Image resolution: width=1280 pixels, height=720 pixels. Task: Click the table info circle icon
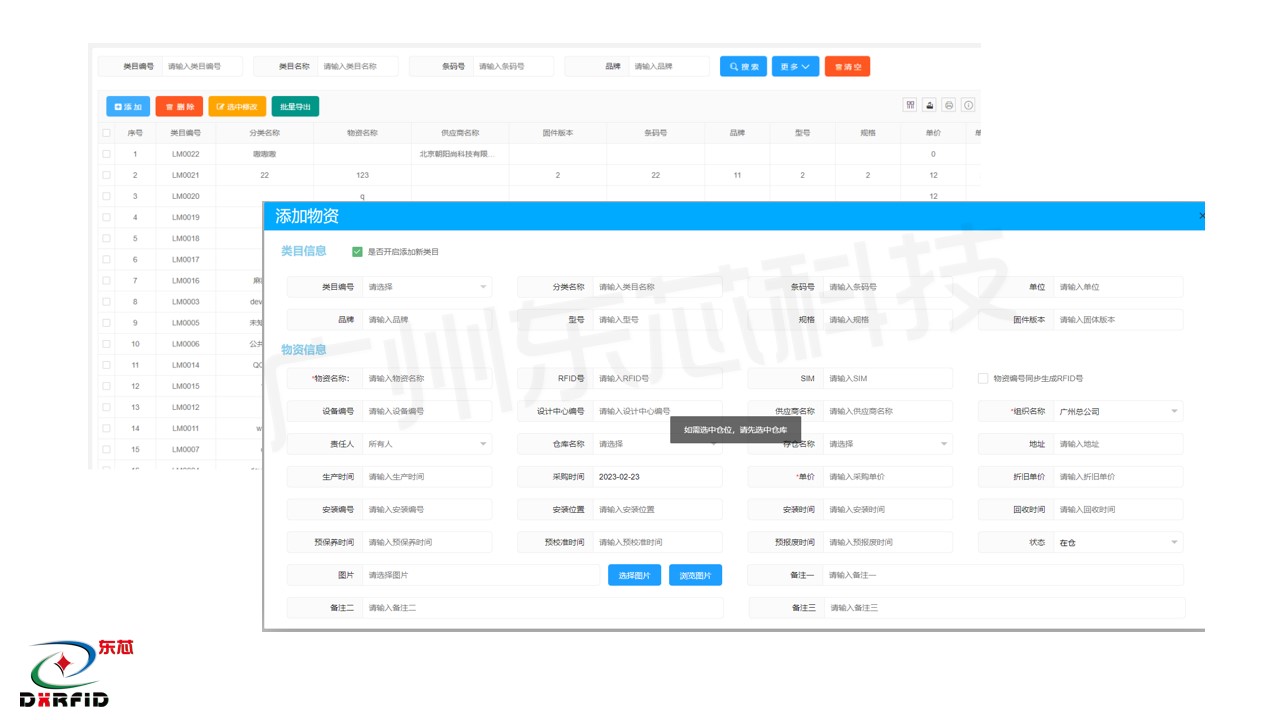[968, 105]
